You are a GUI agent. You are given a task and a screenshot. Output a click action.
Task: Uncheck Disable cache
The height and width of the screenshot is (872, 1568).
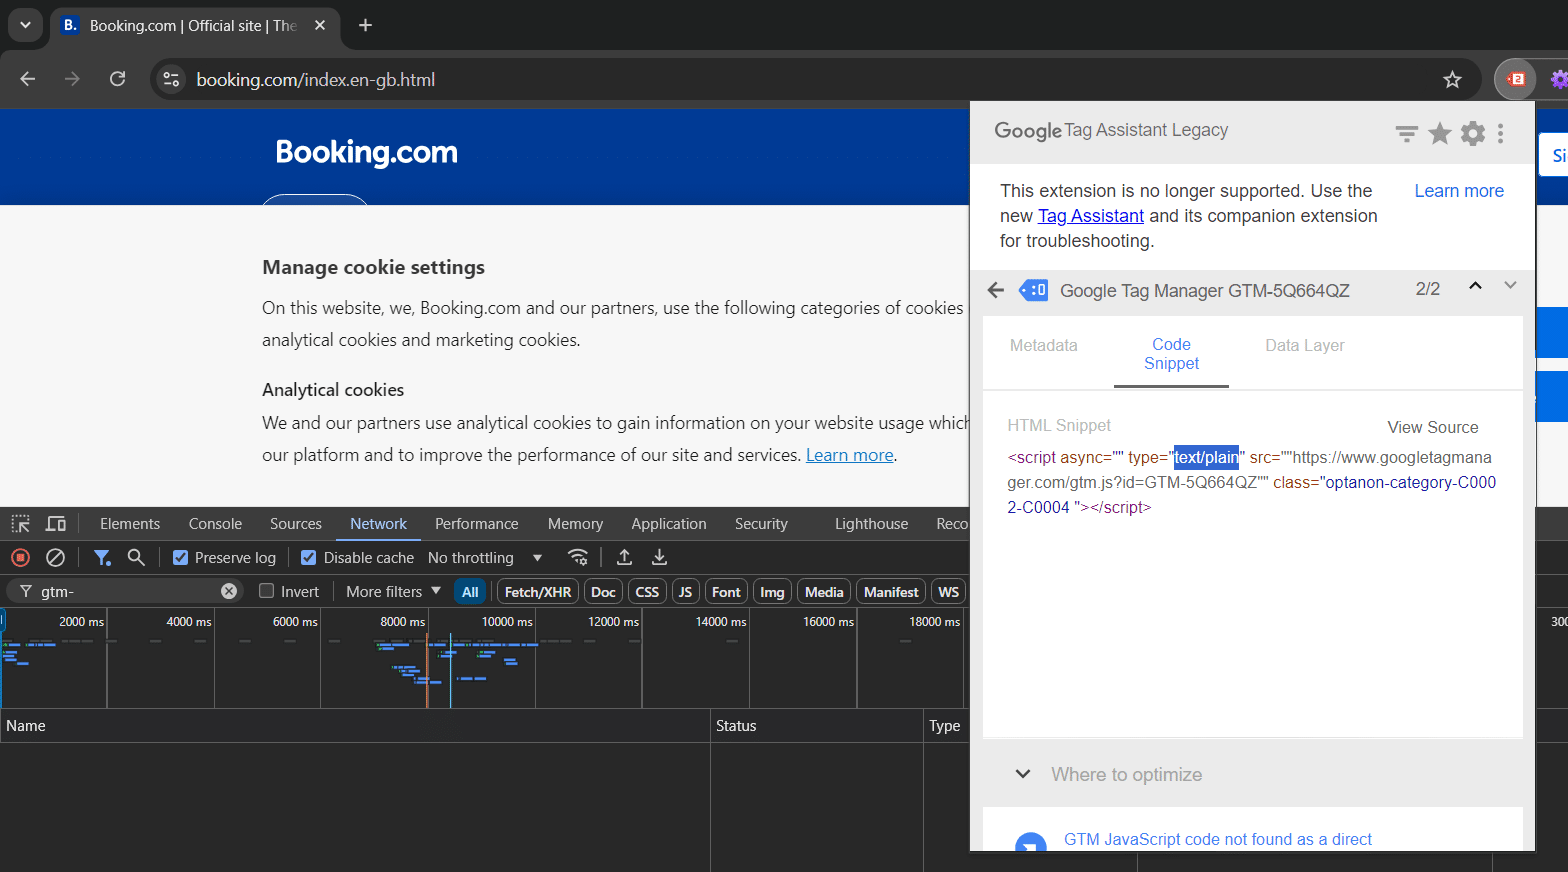309,558
